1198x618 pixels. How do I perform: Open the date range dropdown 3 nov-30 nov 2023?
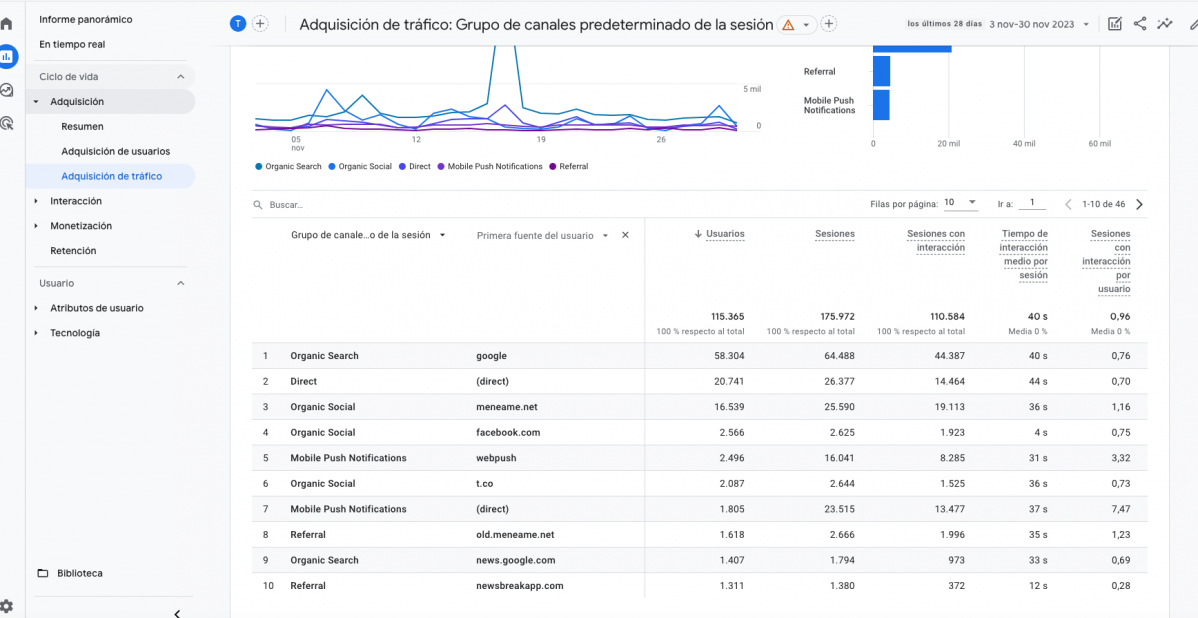pyautogui.click(x=1039, y=24)
